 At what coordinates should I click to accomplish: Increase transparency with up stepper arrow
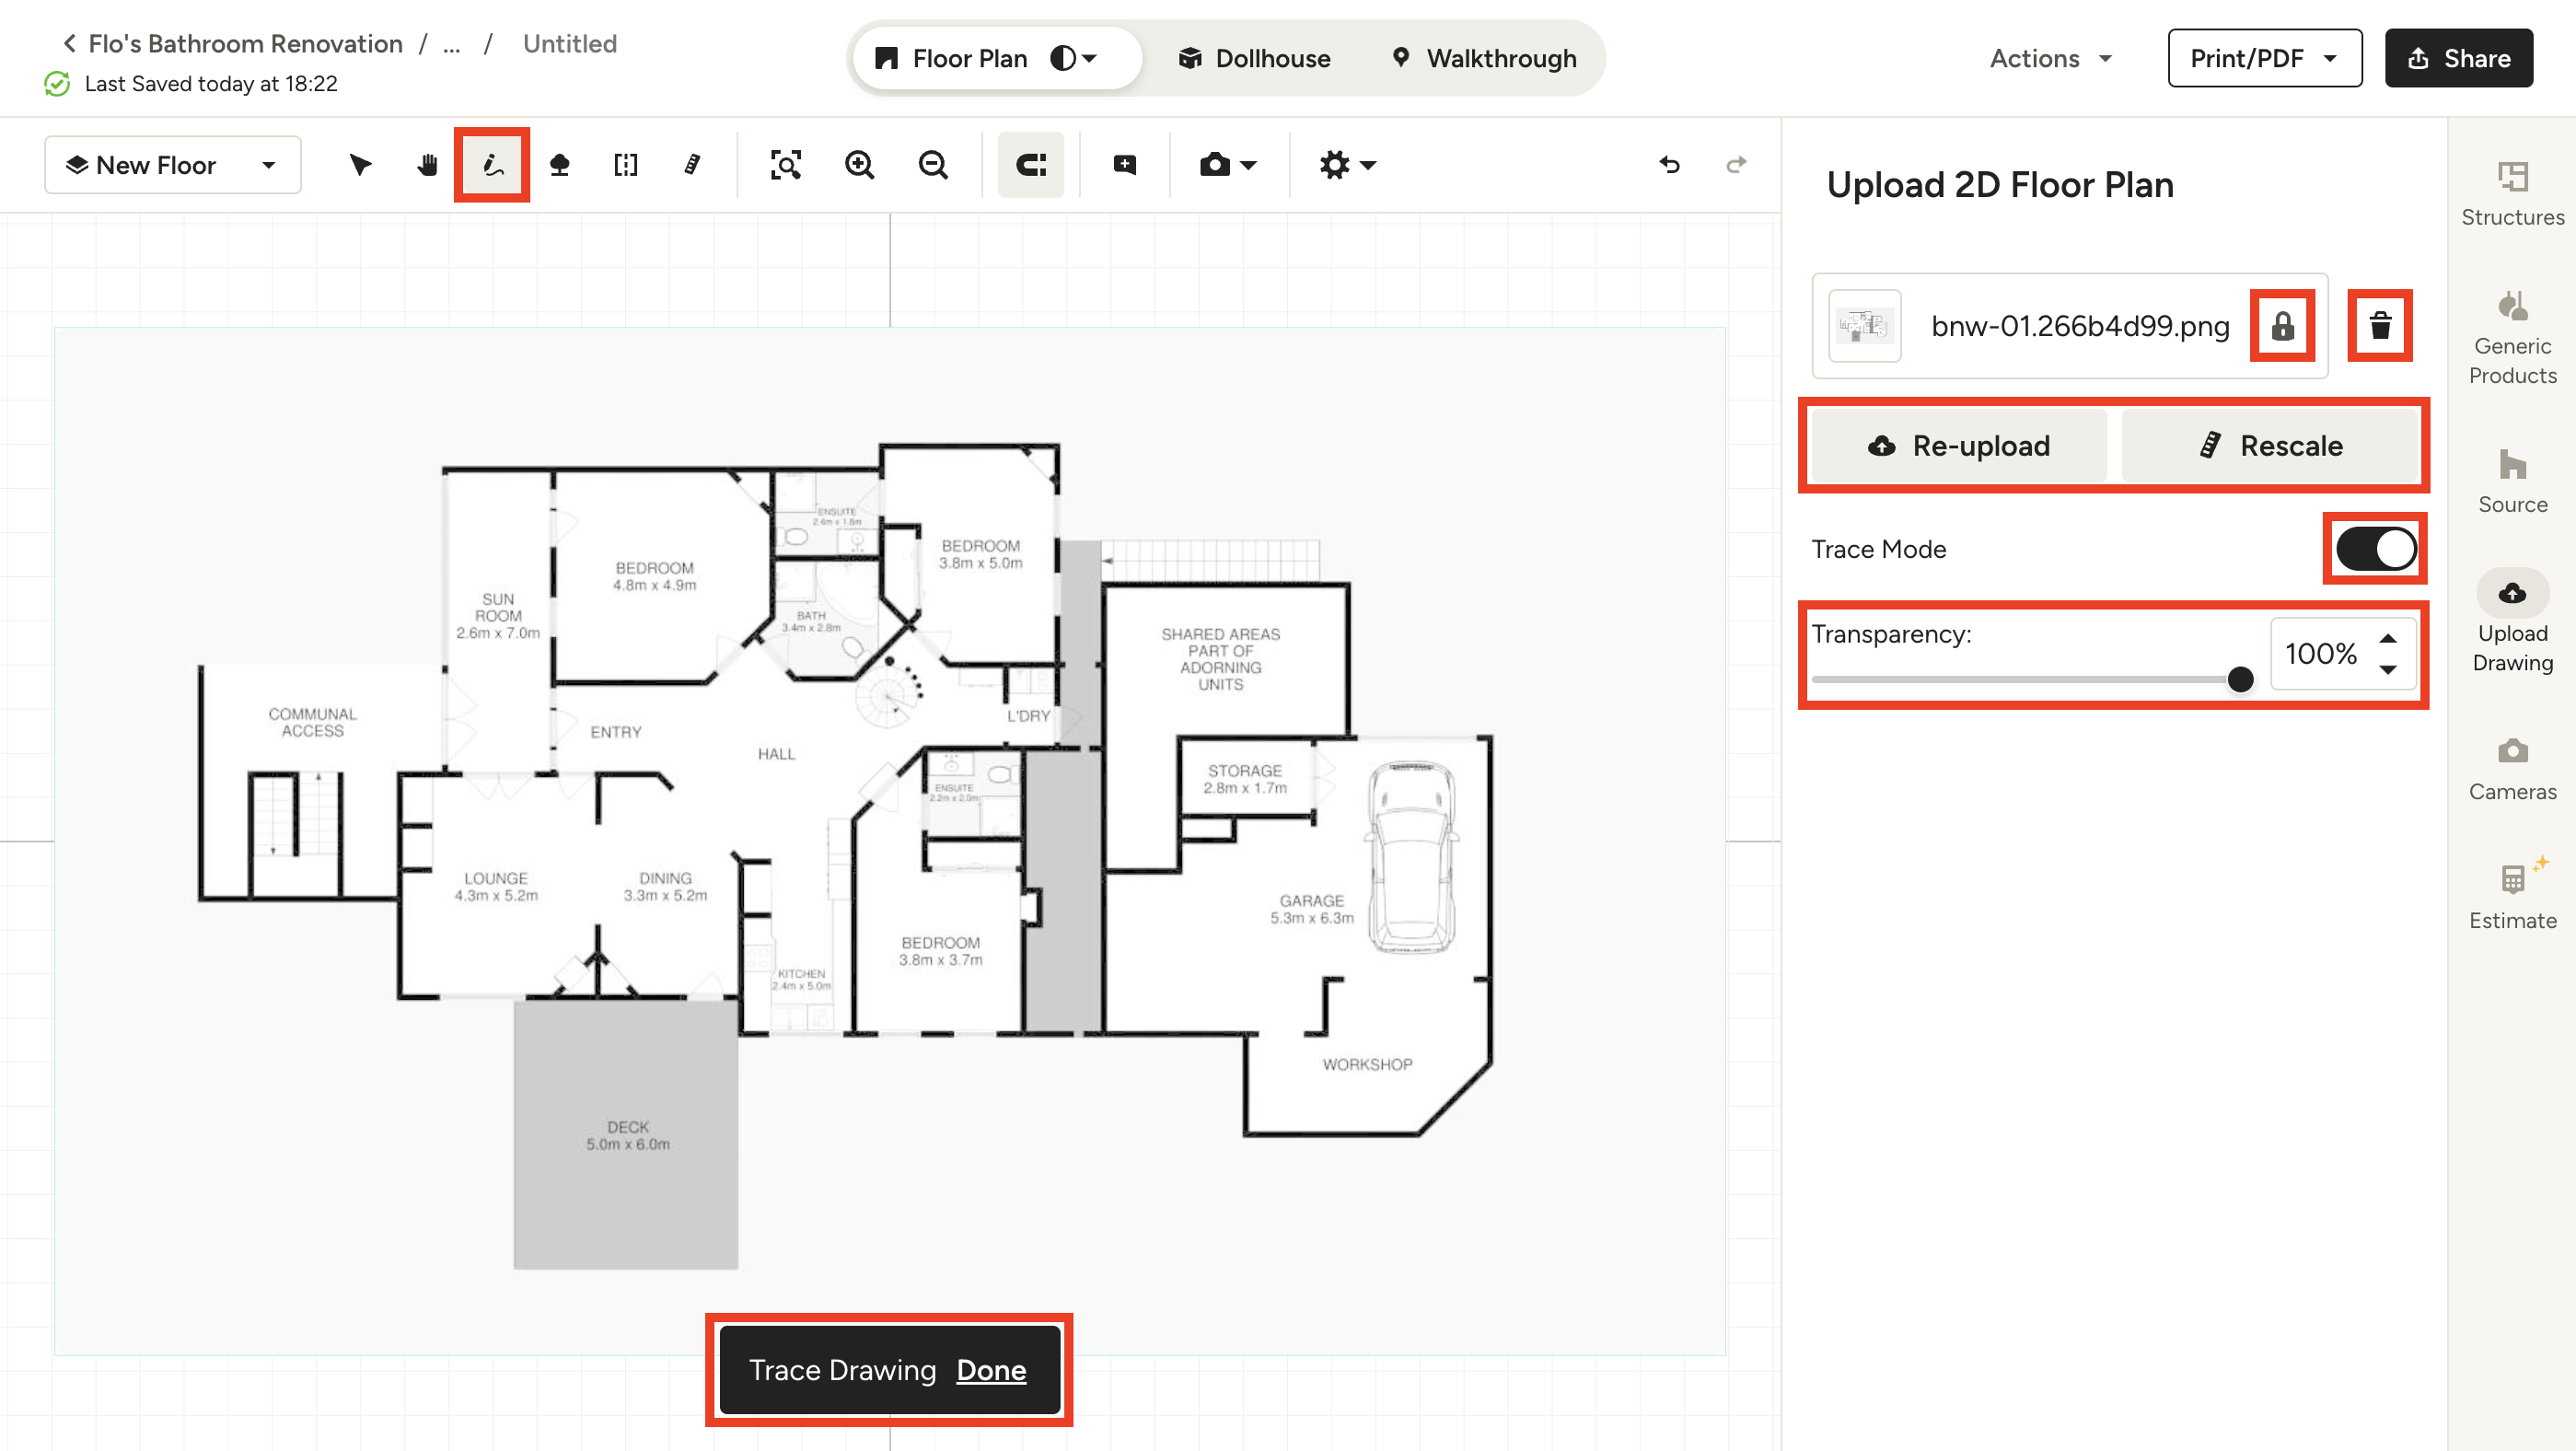tap(2387, 638)
